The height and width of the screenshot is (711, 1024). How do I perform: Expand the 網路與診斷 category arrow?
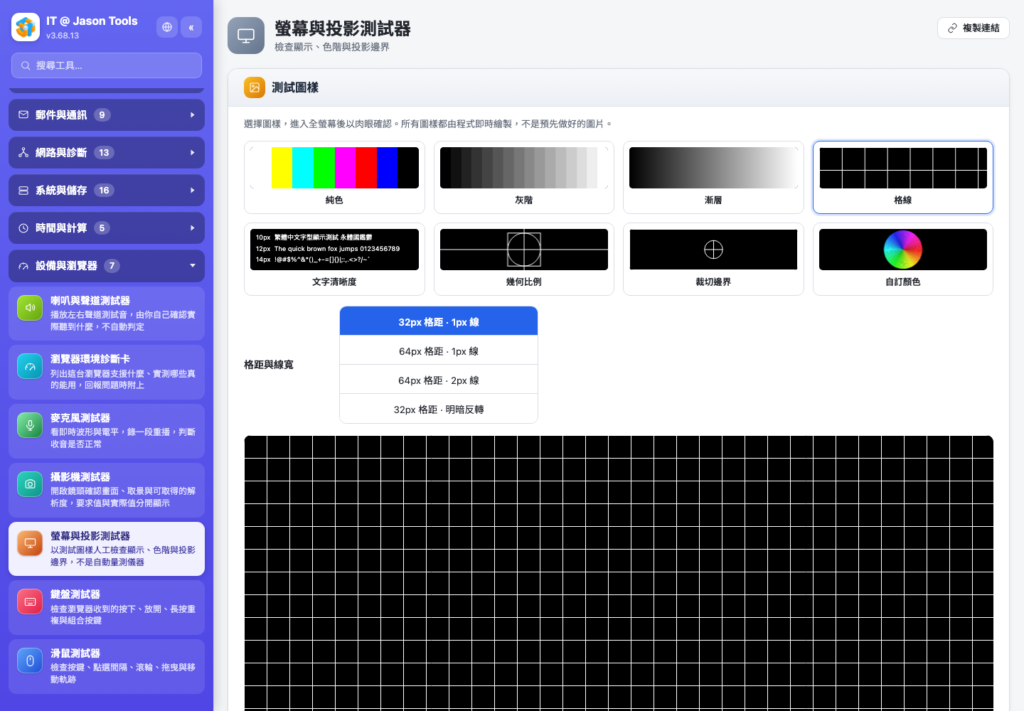click(192, 153)
